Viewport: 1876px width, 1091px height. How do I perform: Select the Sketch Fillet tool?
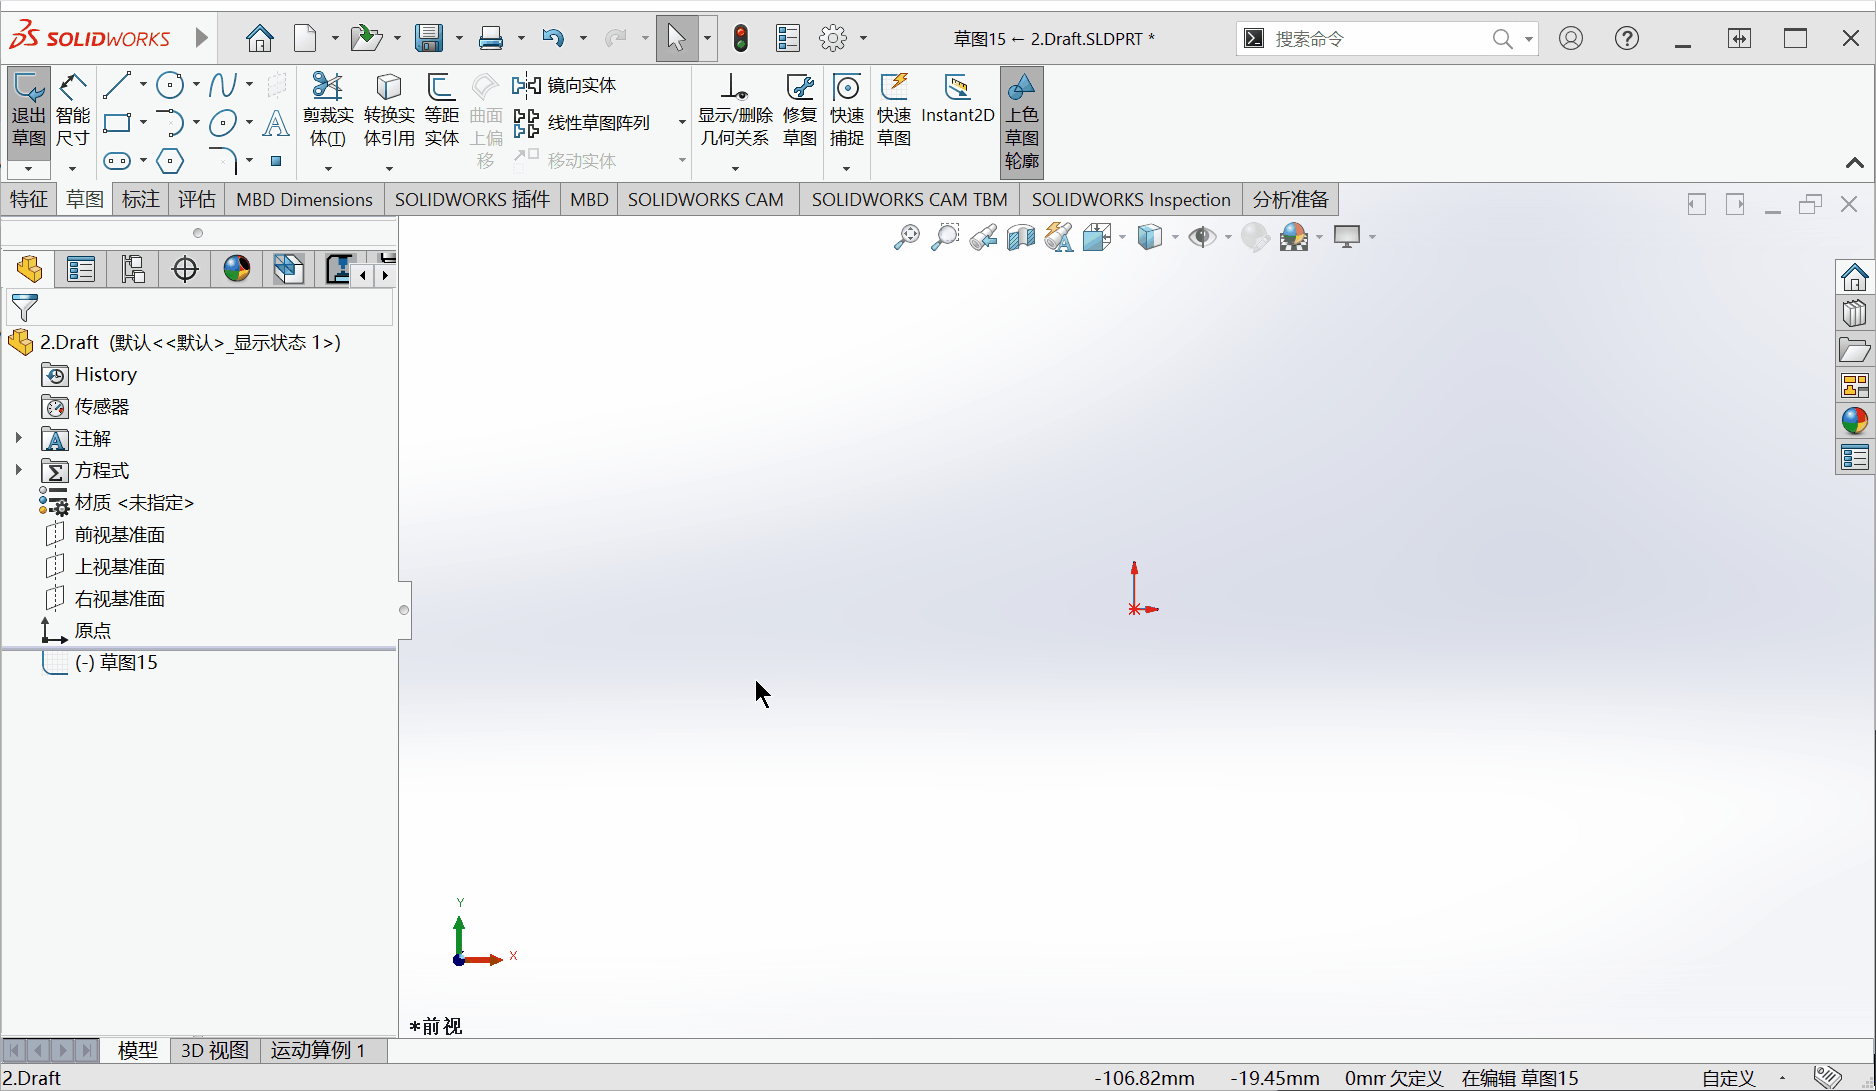click(x=223, y=161)
